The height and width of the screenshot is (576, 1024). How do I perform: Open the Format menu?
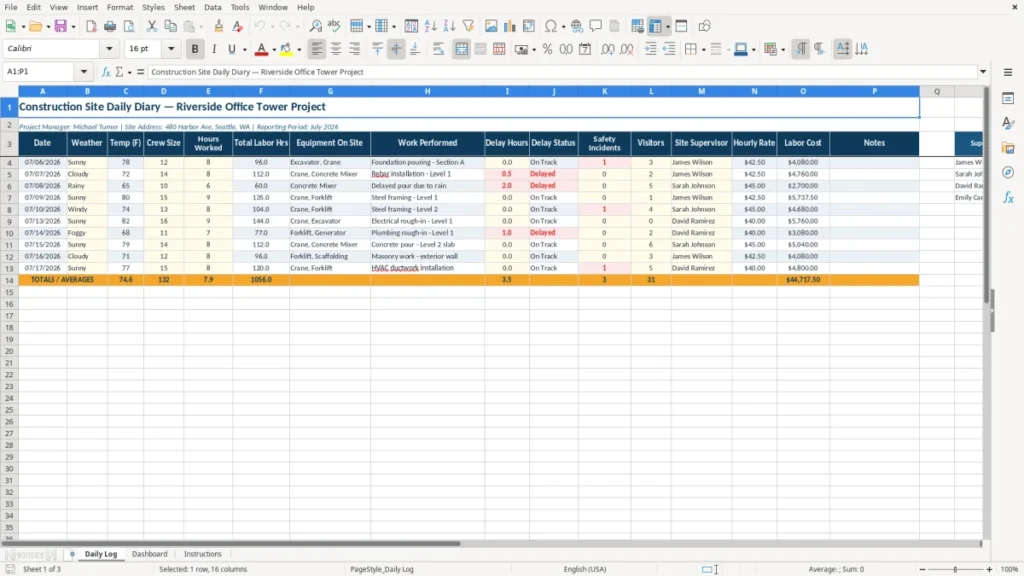click(x=120, y=7)
